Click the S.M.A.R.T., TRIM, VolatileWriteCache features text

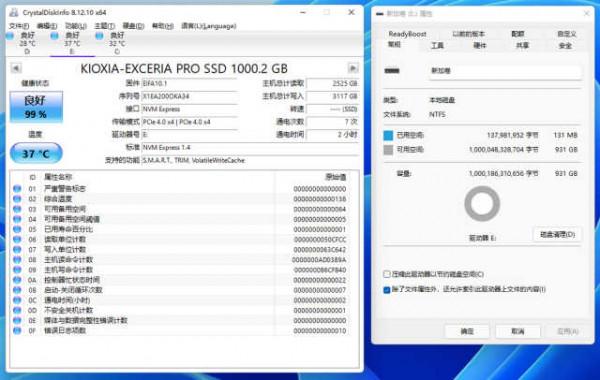click(x=194, y=160)
